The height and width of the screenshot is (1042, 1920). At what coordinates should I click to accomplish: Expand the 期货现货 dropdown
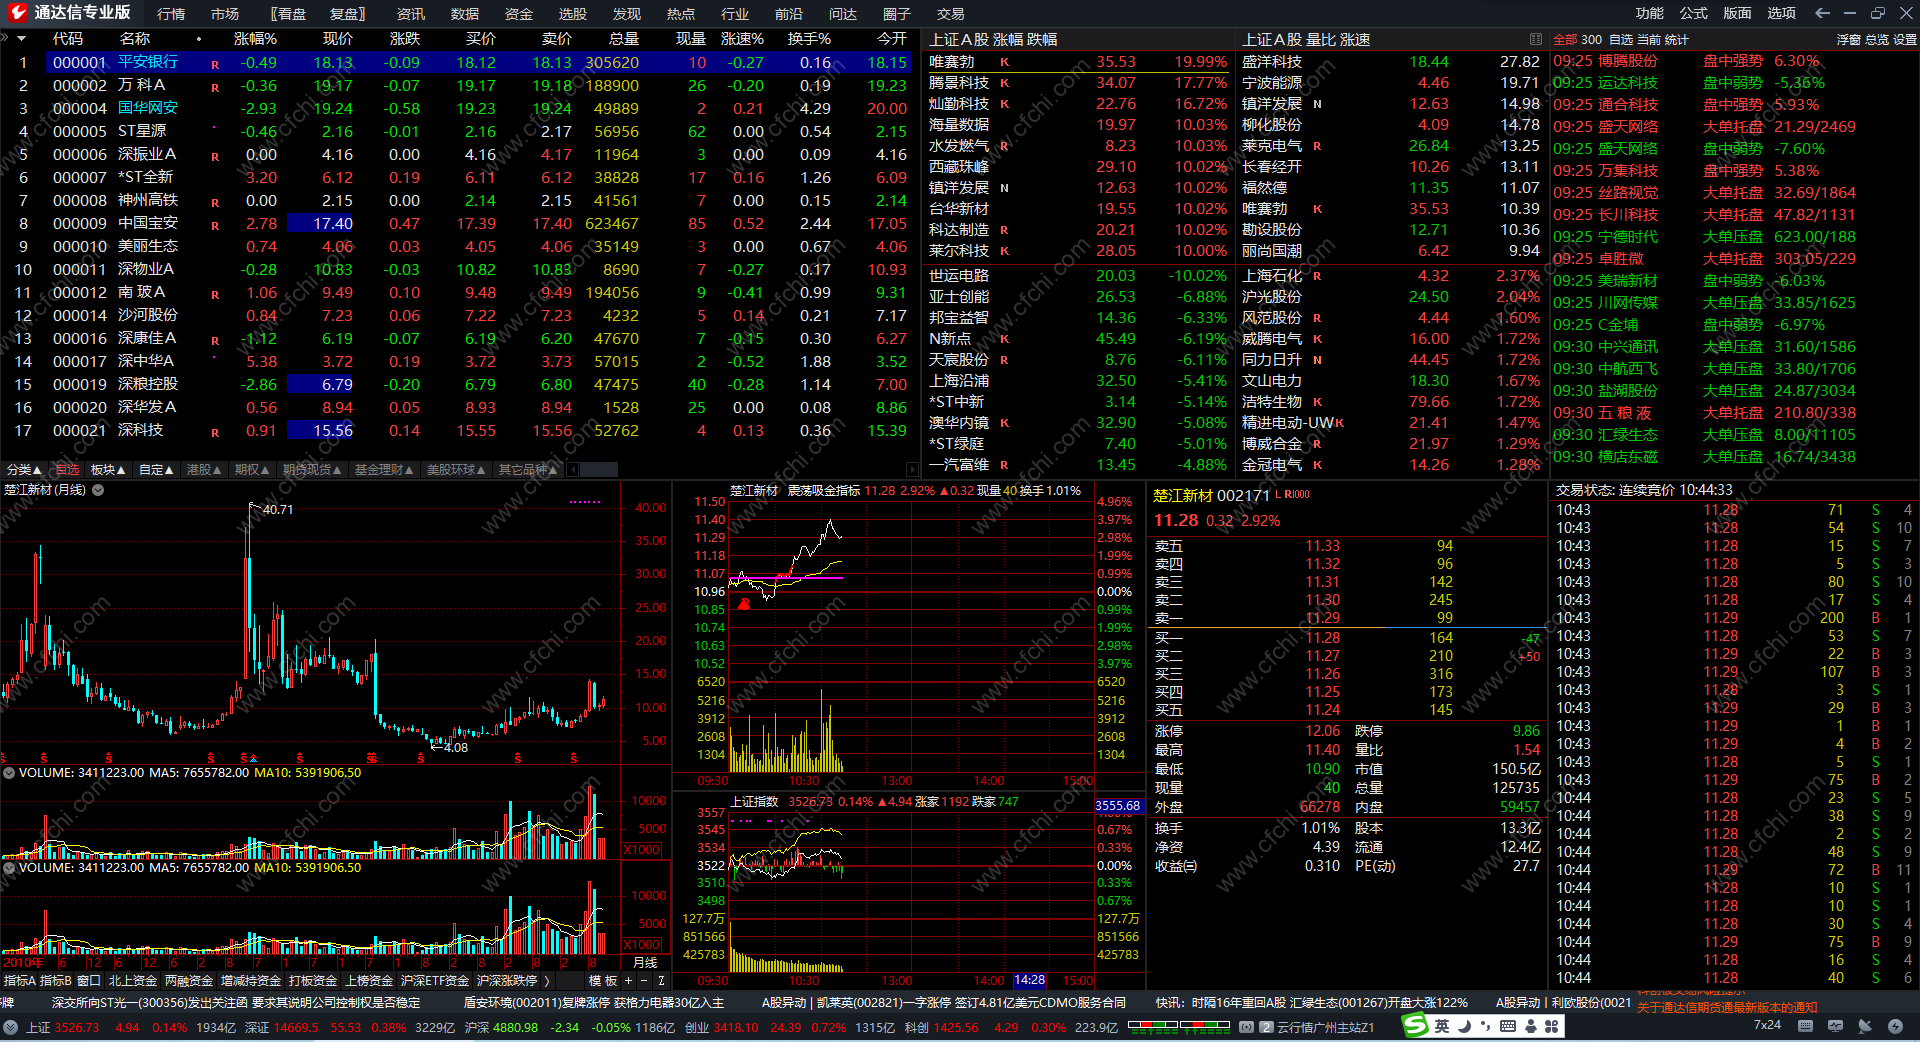tap(312, 470)
